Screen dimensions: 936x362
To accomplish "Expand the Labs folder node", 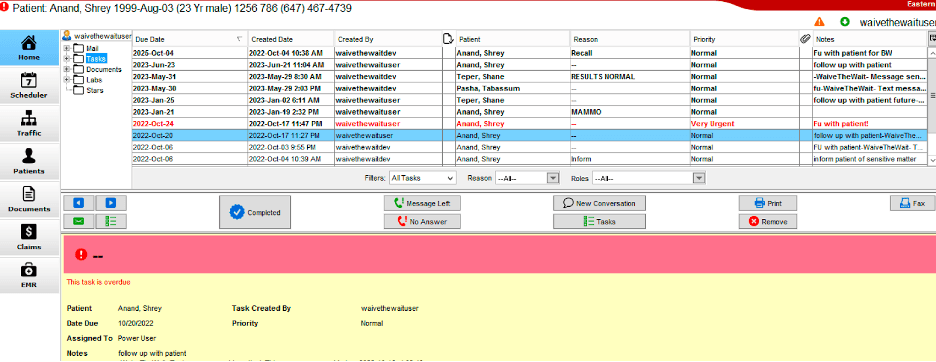I will coord(66,79).
